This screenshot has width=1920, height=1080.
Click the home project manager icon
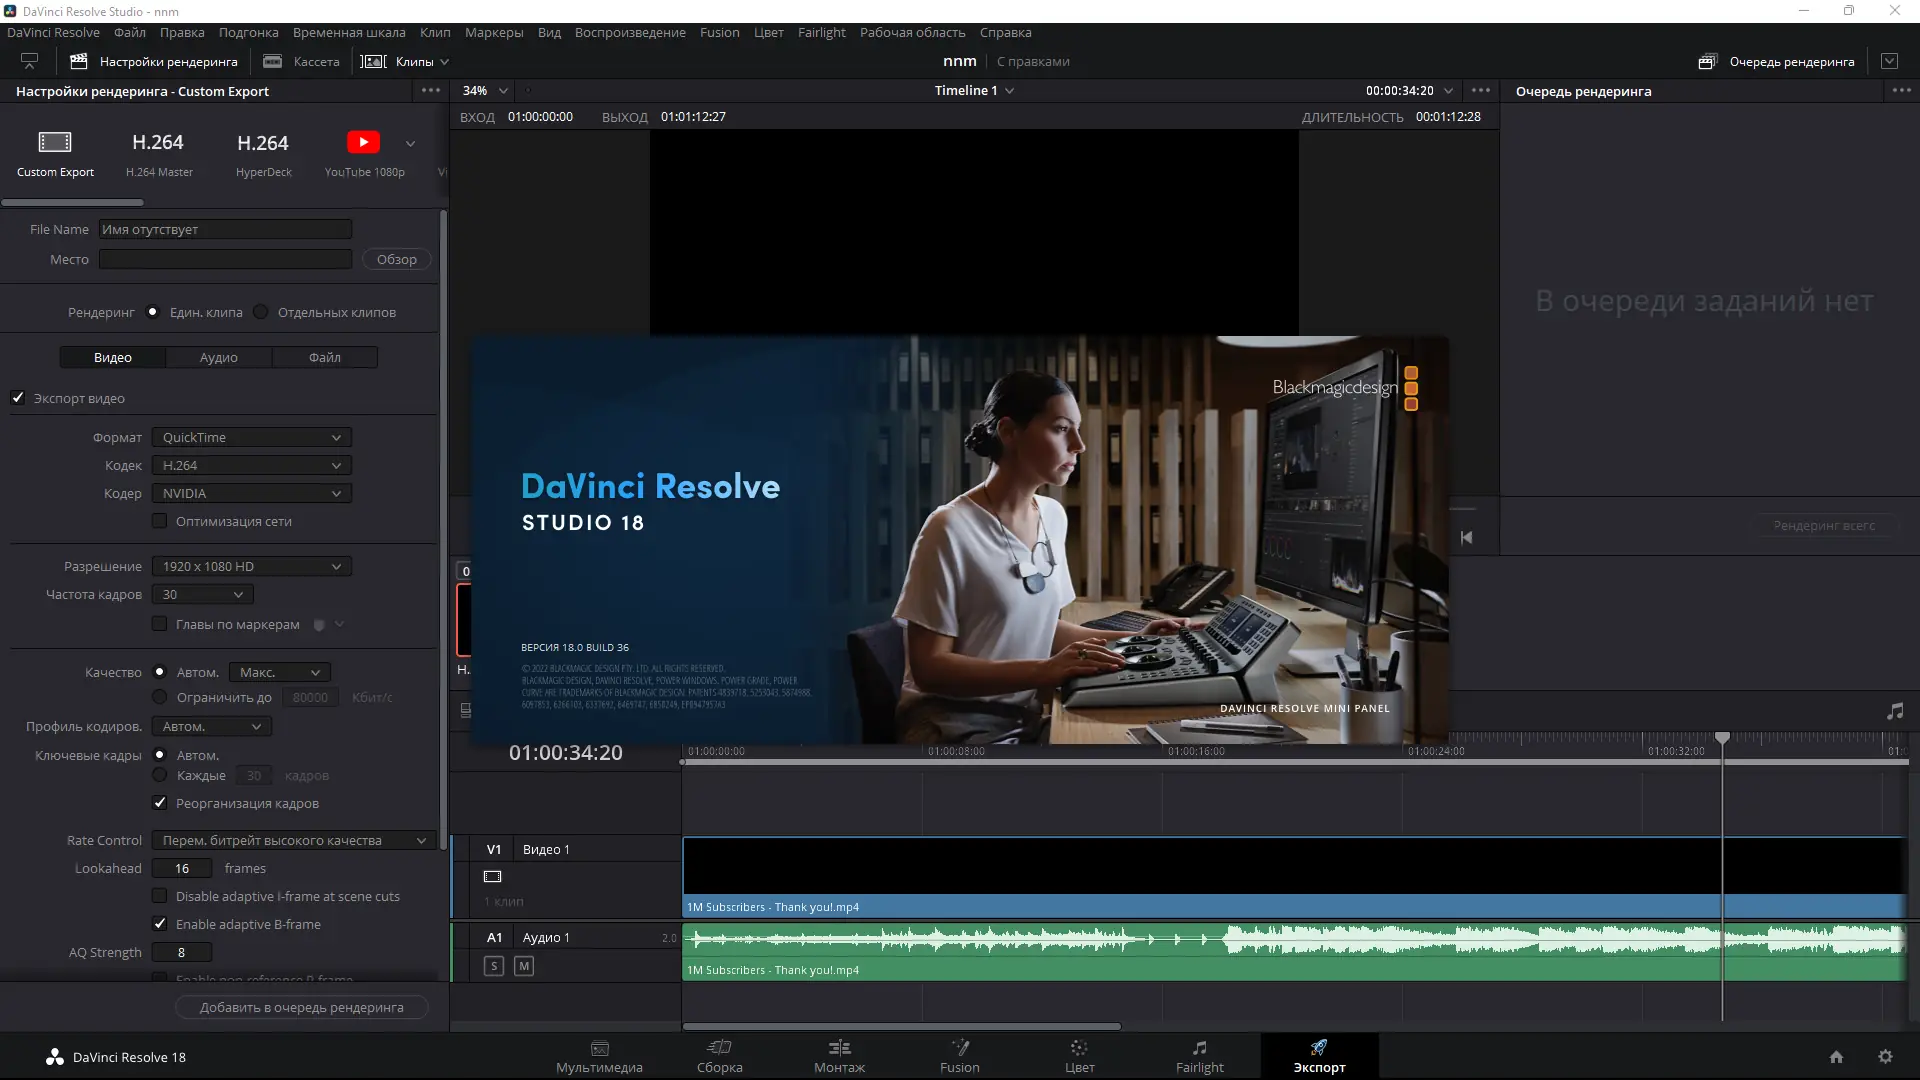click(x=1836, y=1057)
